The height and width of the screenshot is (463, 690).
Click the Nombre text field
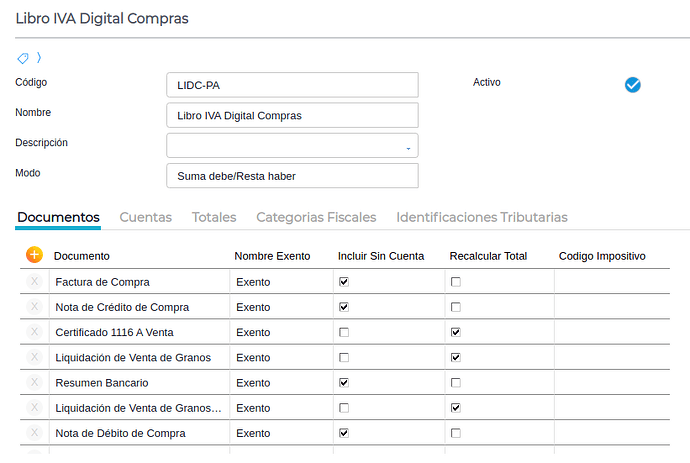pos(292,116)
